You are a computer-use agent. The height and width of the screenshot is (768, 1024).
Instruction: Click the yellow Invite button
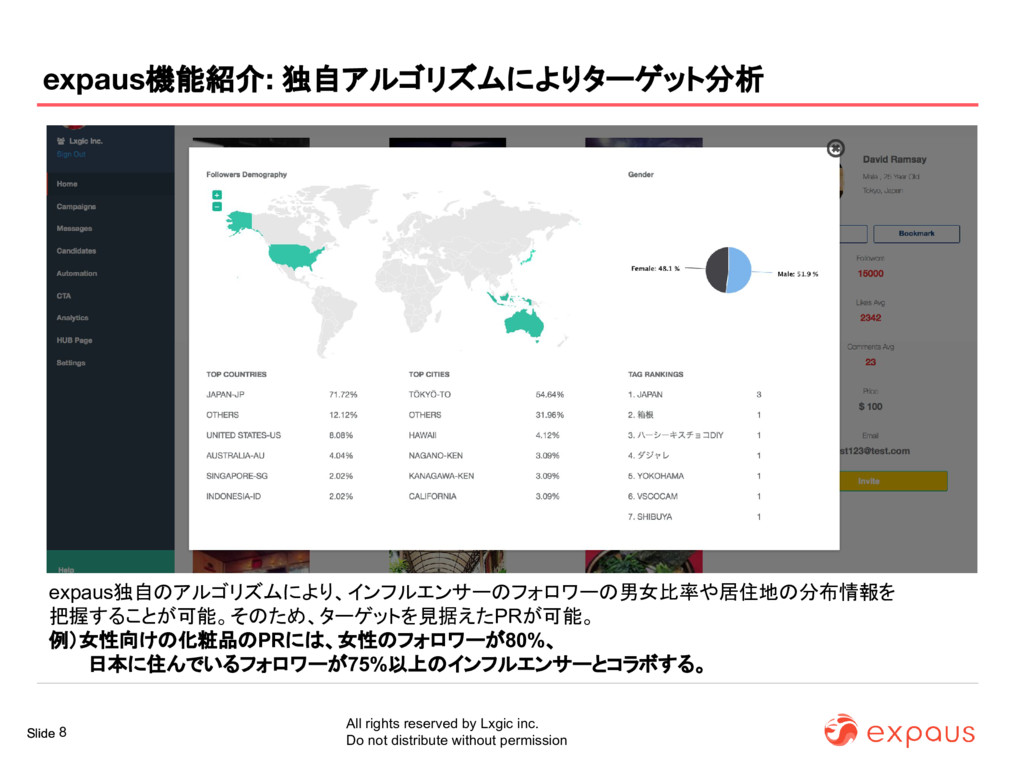pos(892,481)
